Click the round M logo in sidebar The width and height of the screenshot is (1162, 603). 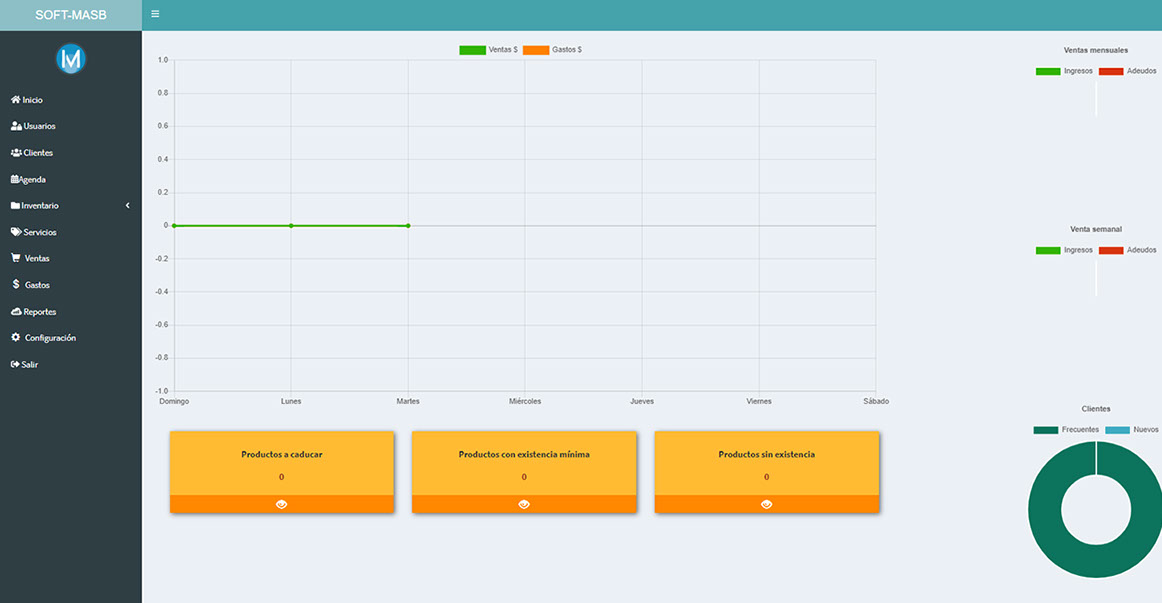(71, 59)
